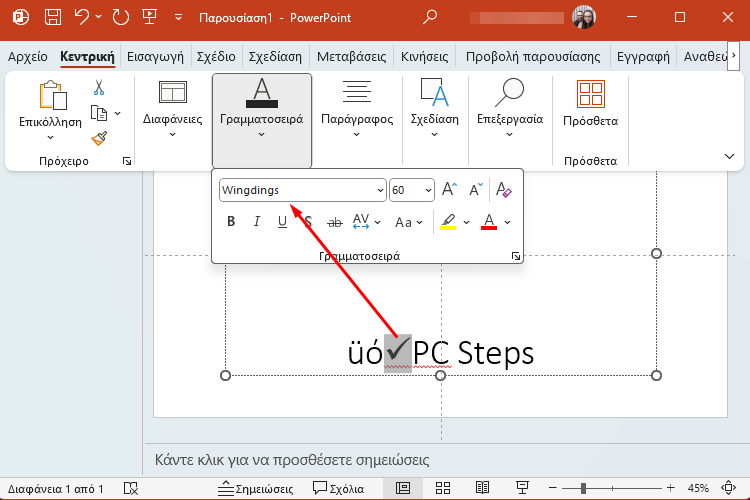750x500 pixels.
Task: Open the Σχέδιο tab
Action: [216, 56]
